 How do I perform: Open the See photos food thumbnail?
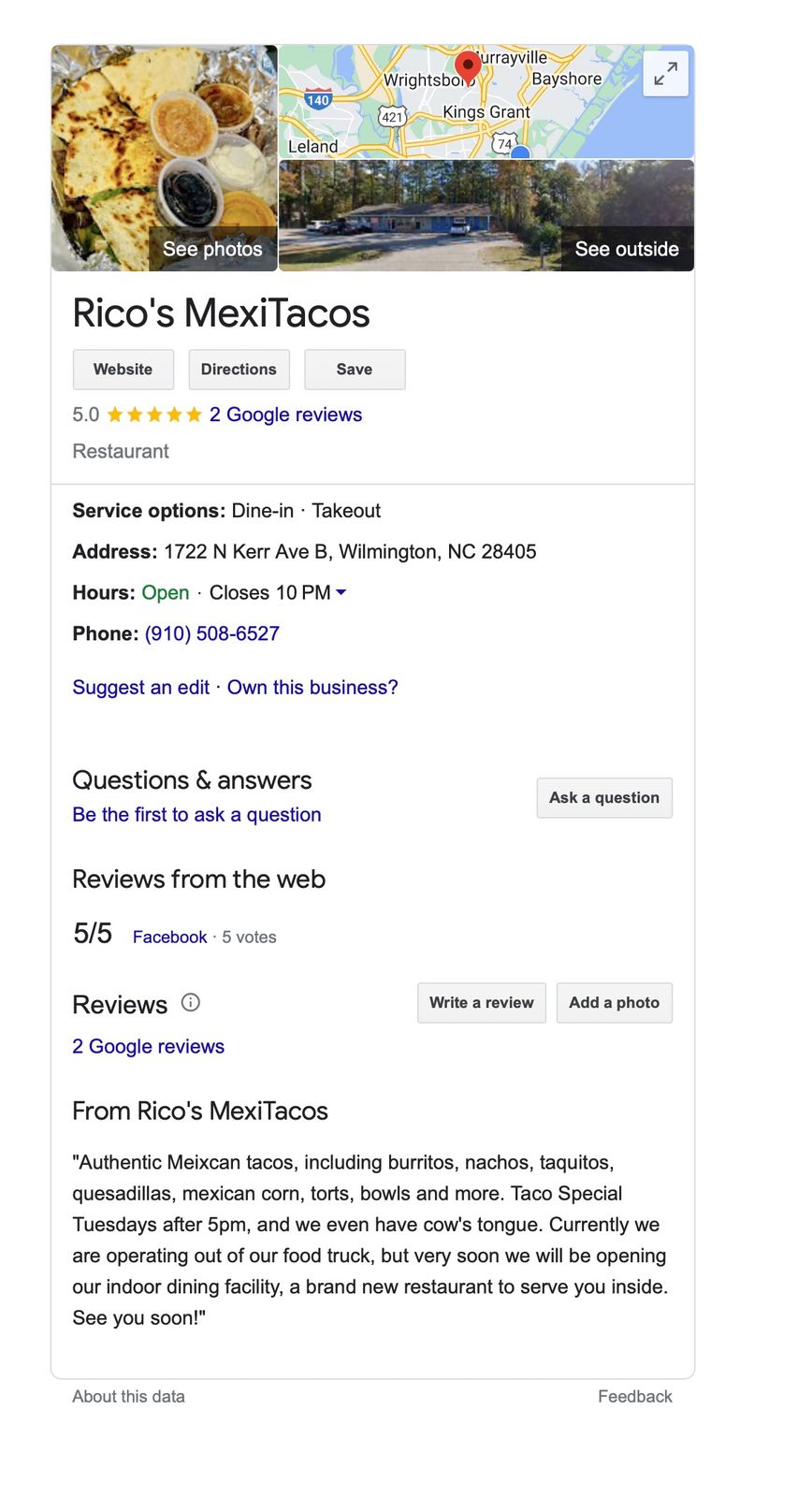(164, 158)
